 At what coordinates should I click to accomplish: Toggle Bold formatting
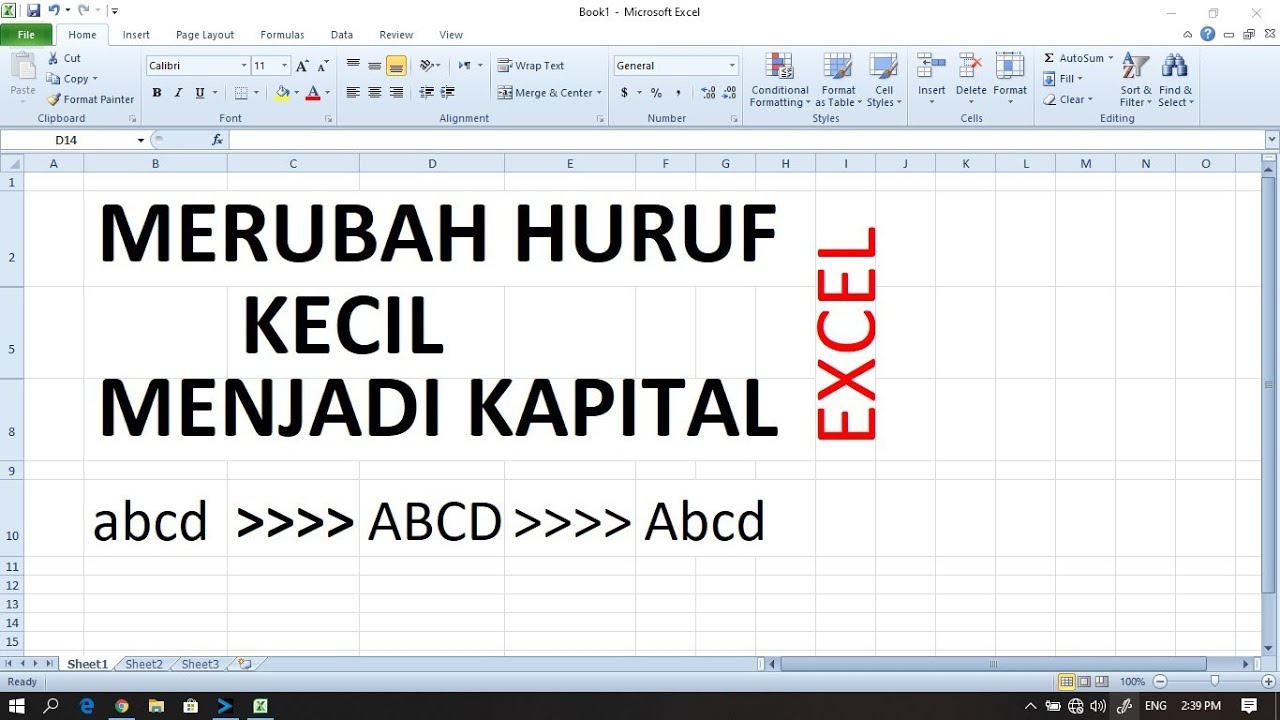(157, 93)
